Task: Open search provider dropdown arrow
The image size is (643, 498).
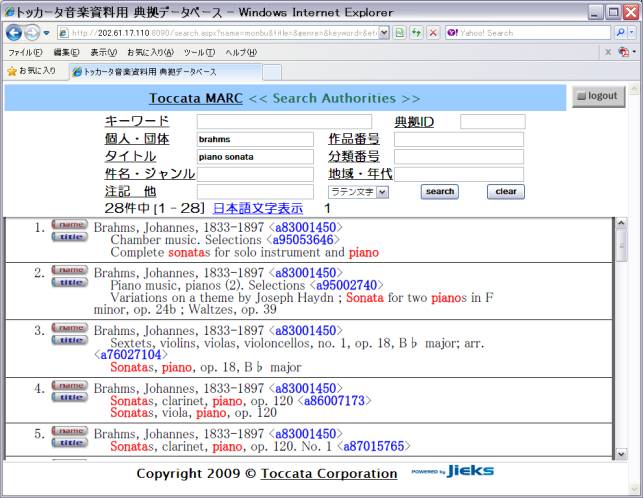Action: pyautogui.click(x=632, y=33)
